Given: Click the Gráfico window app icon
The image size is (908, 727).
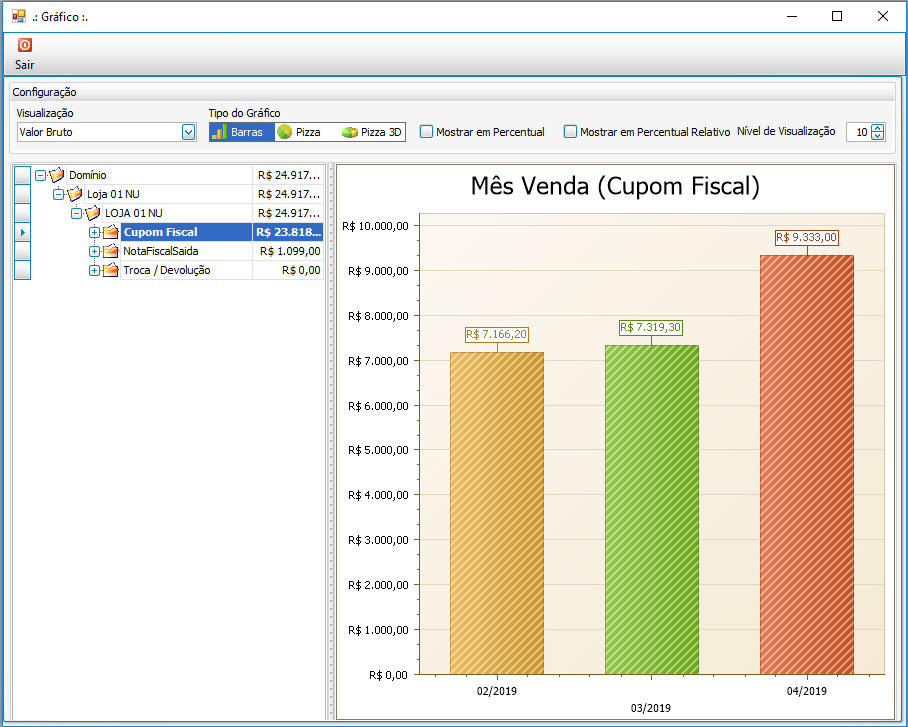Looking at the screenshot, I should click(19, 16).
